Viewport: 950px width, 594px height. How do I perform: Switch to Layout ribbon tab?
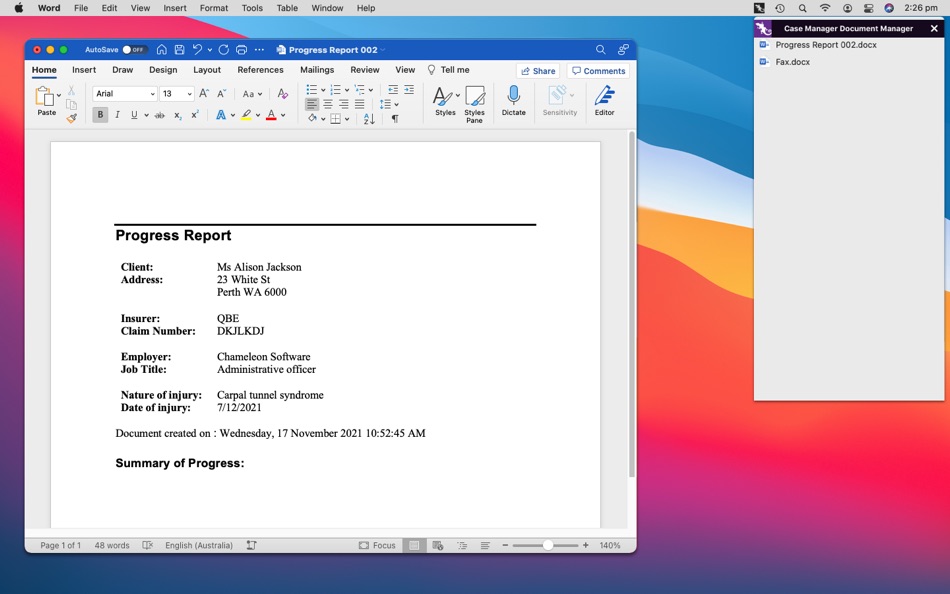pyautogui.click(x=207, y=70)
